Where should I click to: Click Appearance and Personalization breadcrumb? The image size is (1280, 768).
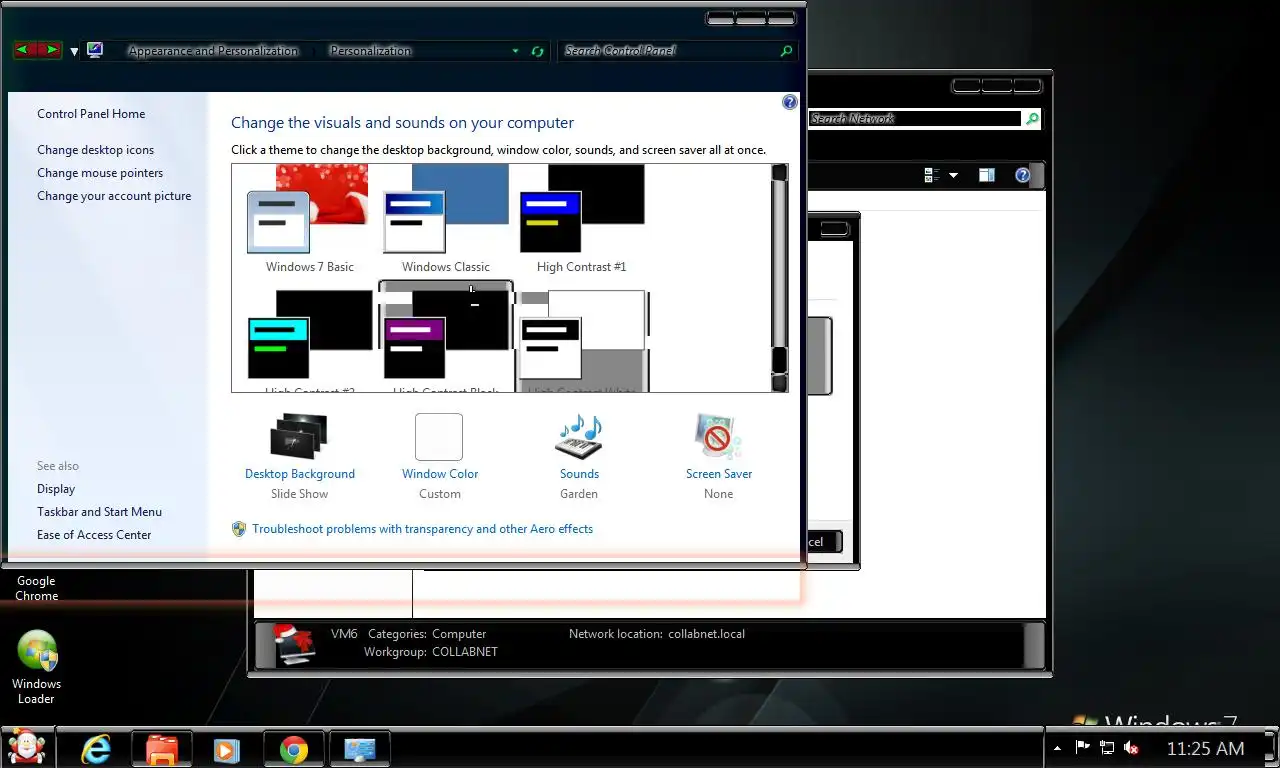coord(213,51)
